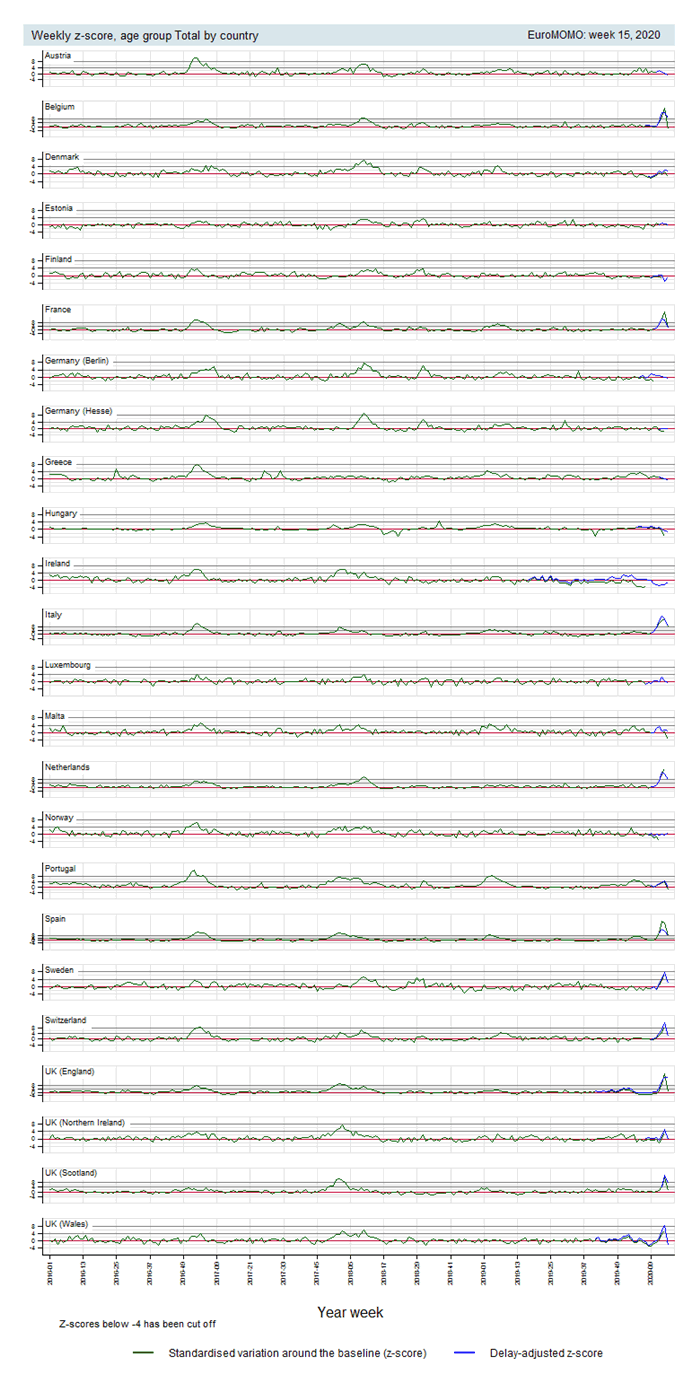Select the Belgium z-score peak at far right
The width and height of the screenshot is (700, 1400).
point(664,109)
